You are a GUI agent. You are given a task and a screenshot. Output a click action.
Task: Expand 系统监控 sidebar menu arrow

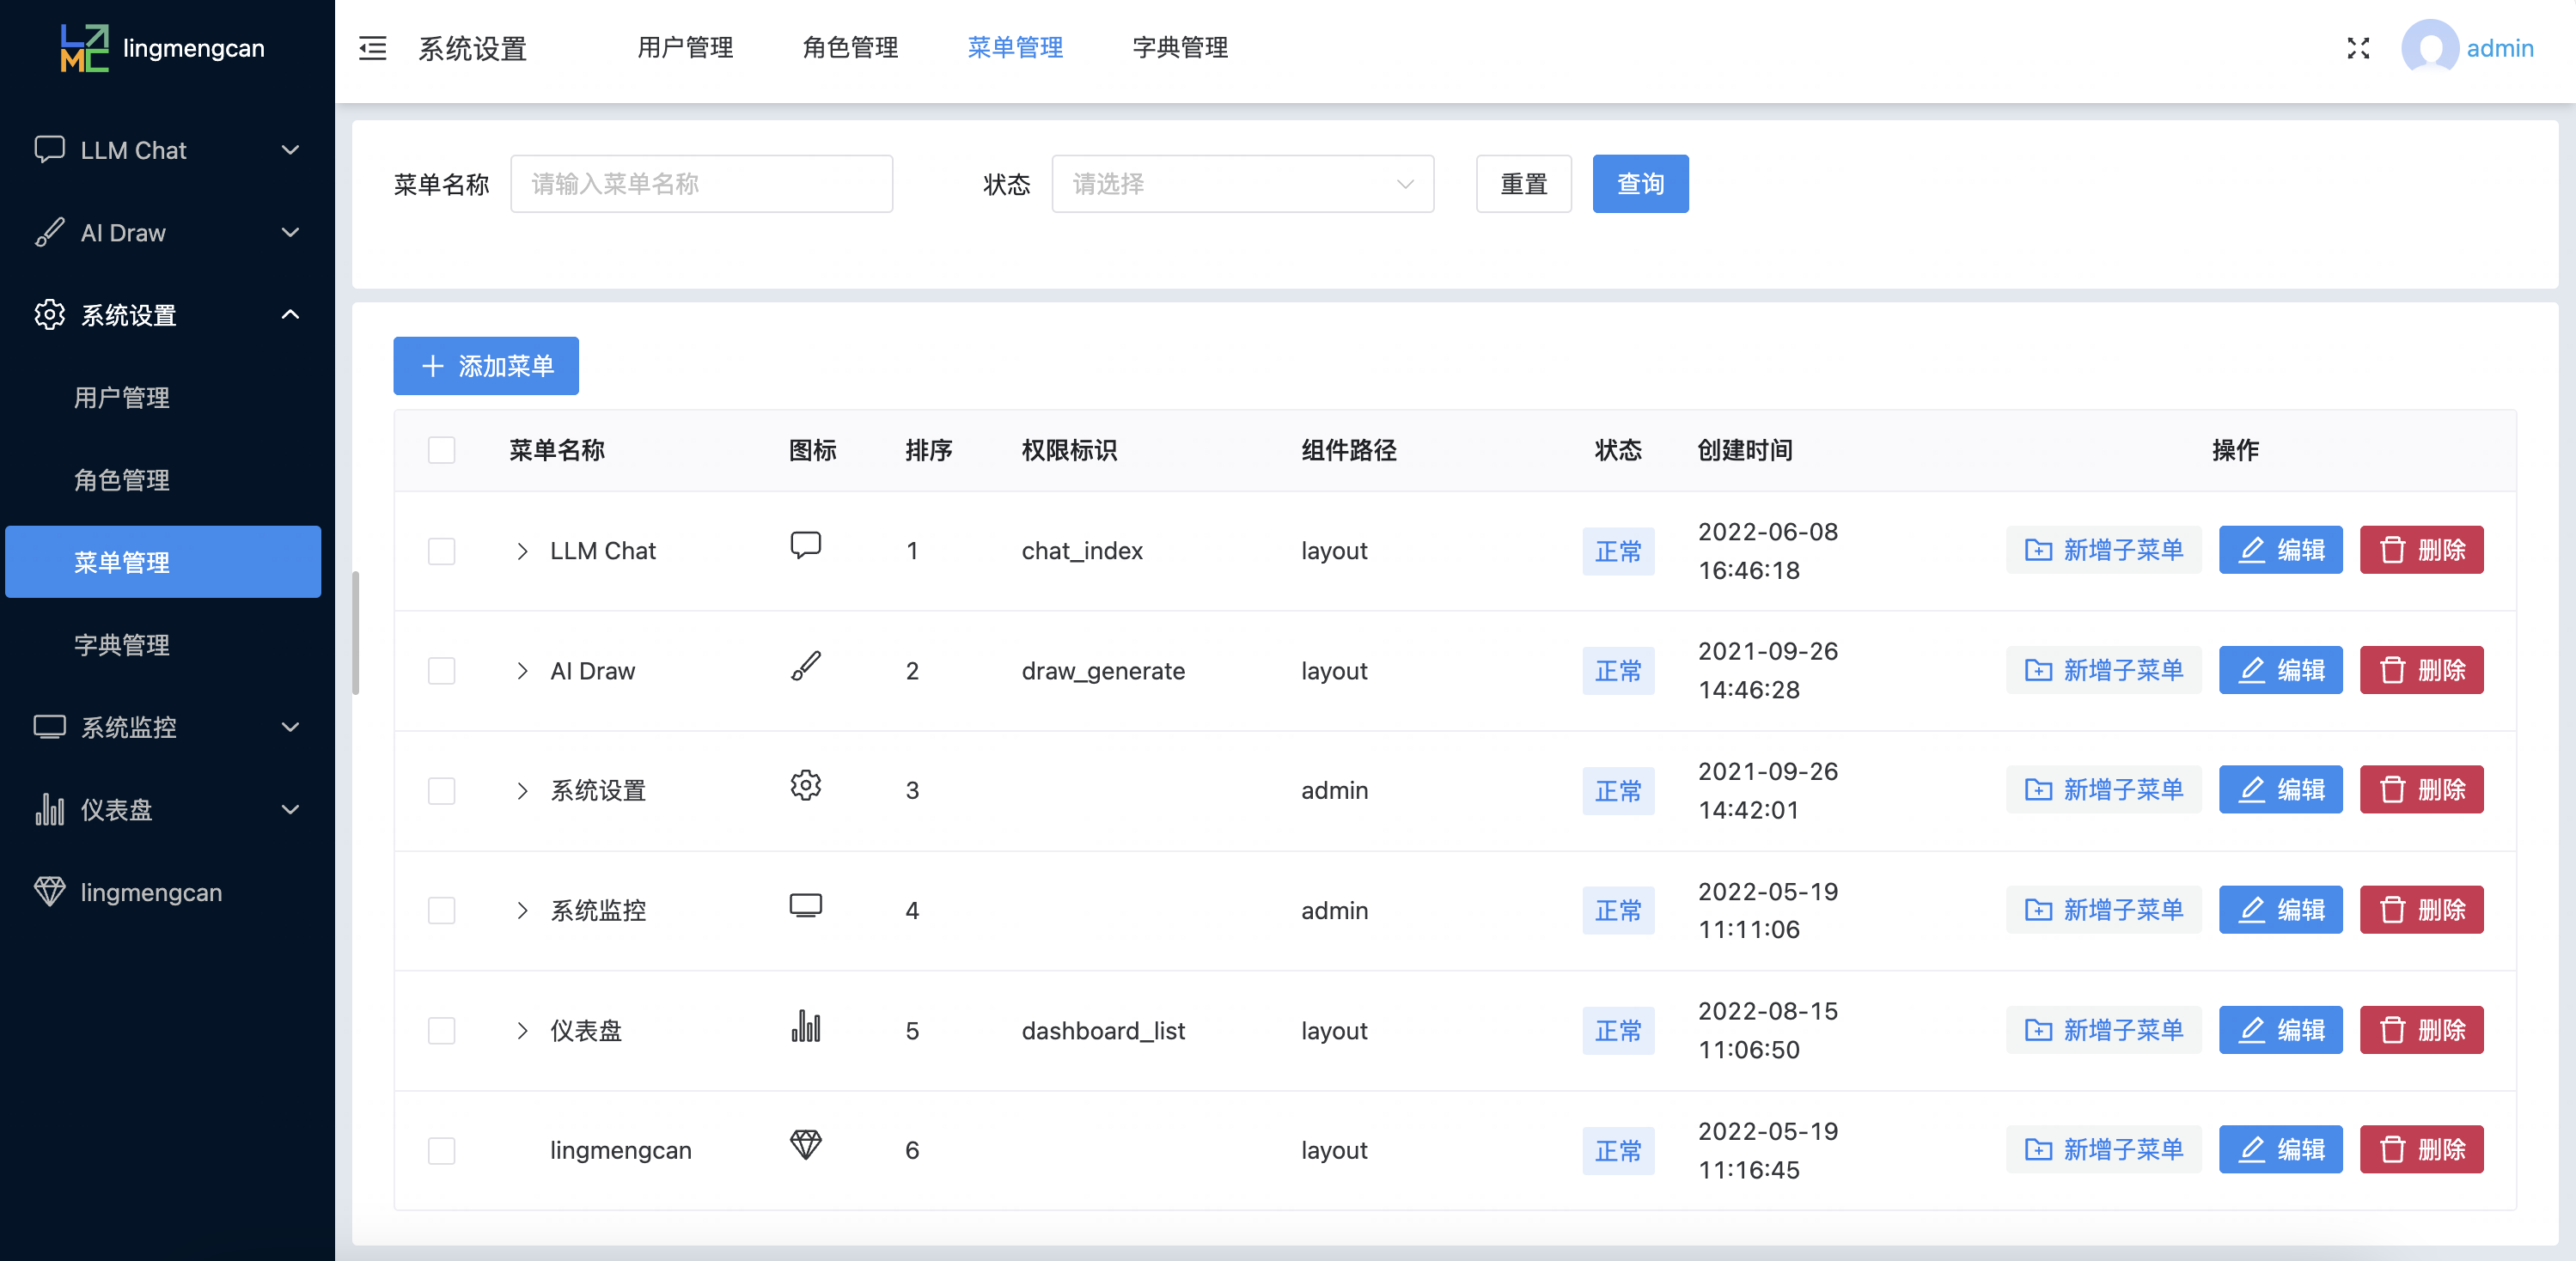290,727
